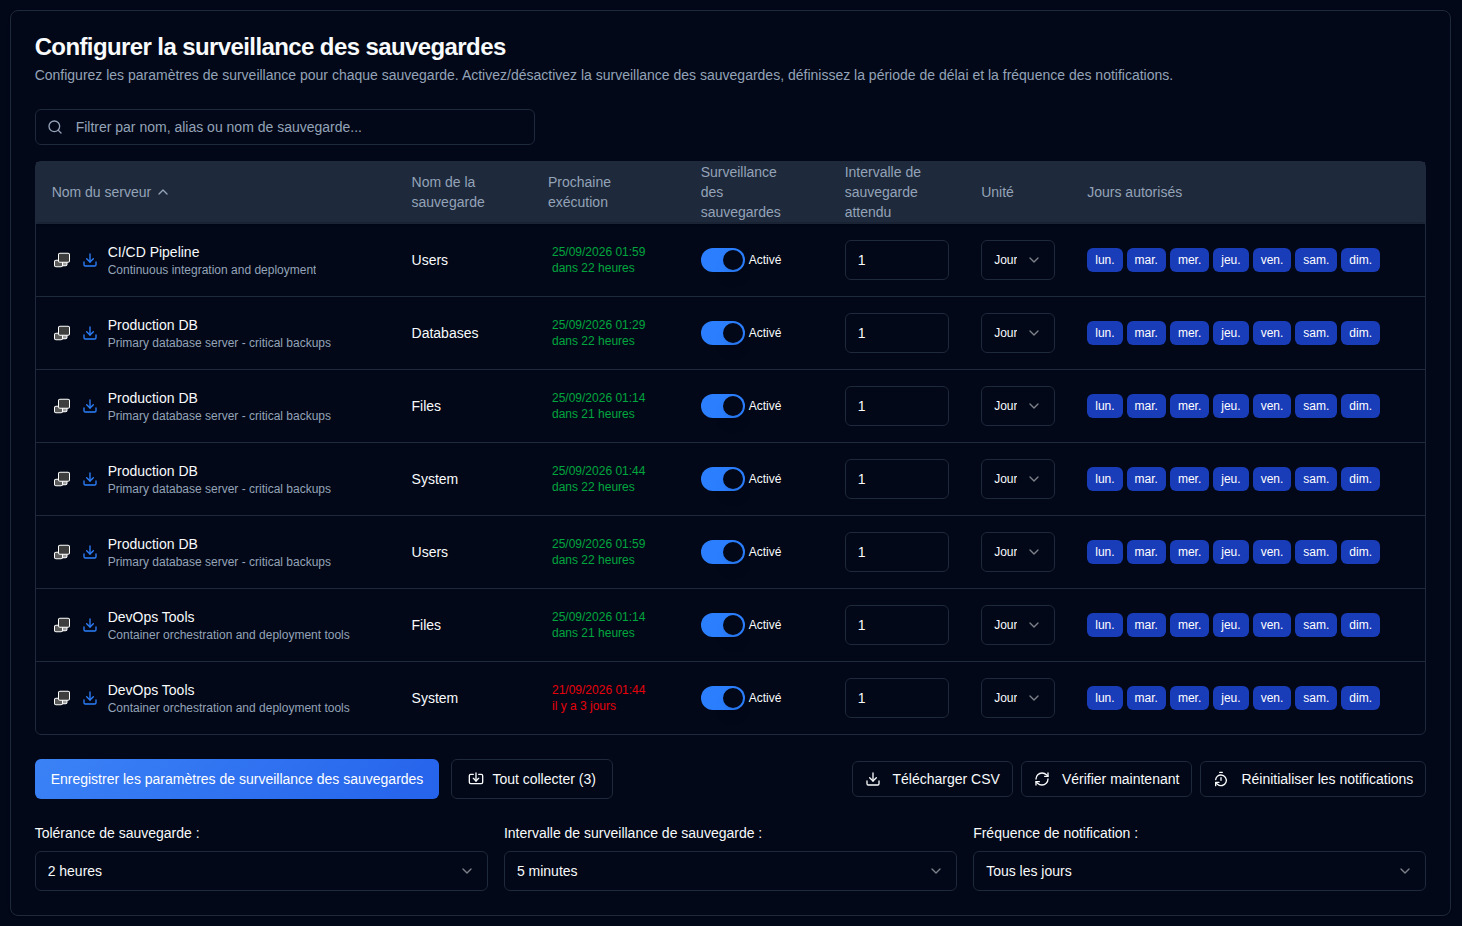Click Vérifier maintenant button

pyautogui.click(x=1106, y=779)
